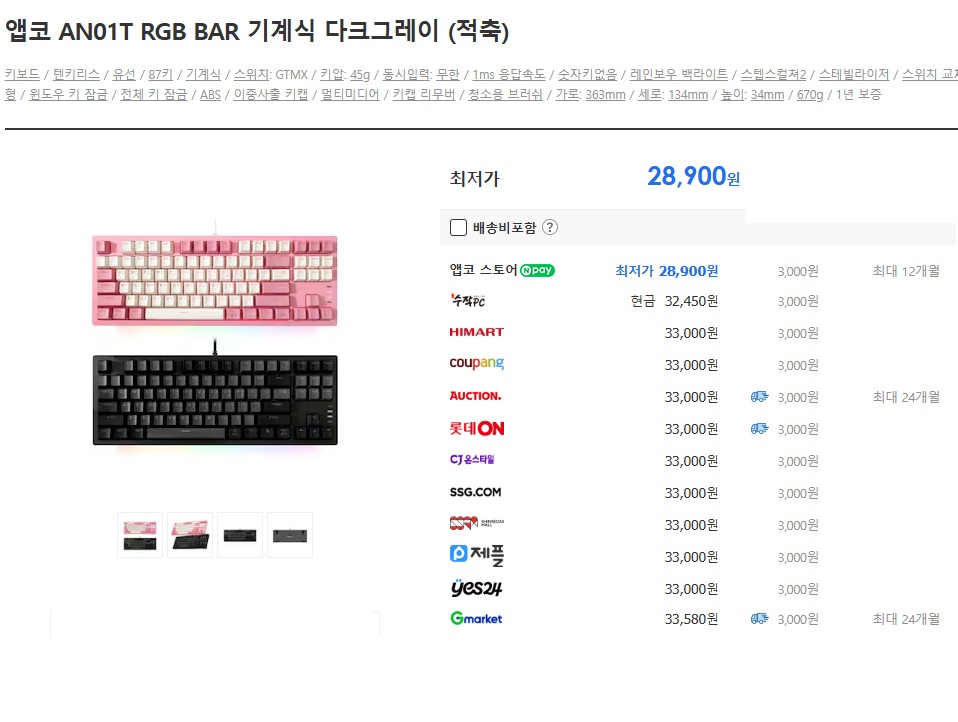The width and height of the screenshot is (958, 722).
Task: Click the 수작PC store logo
Action: click(468, 301)
